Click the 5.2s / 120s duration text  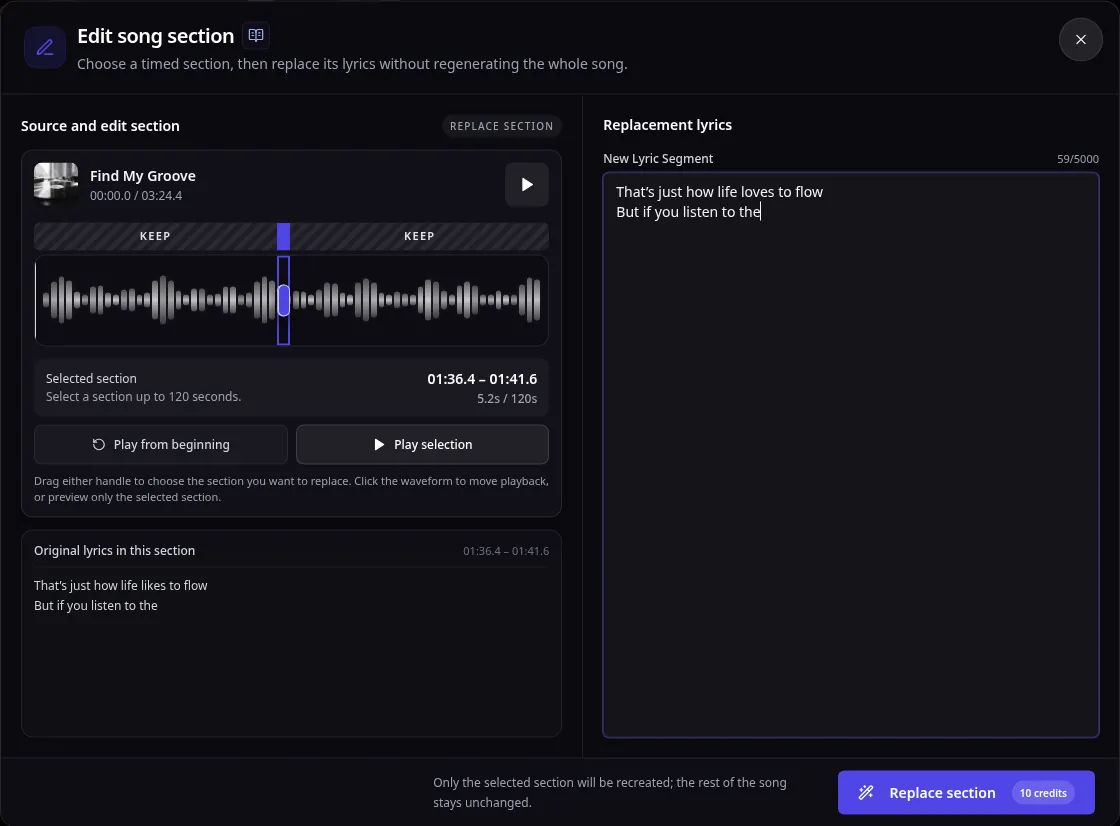[x=506, y=399]
